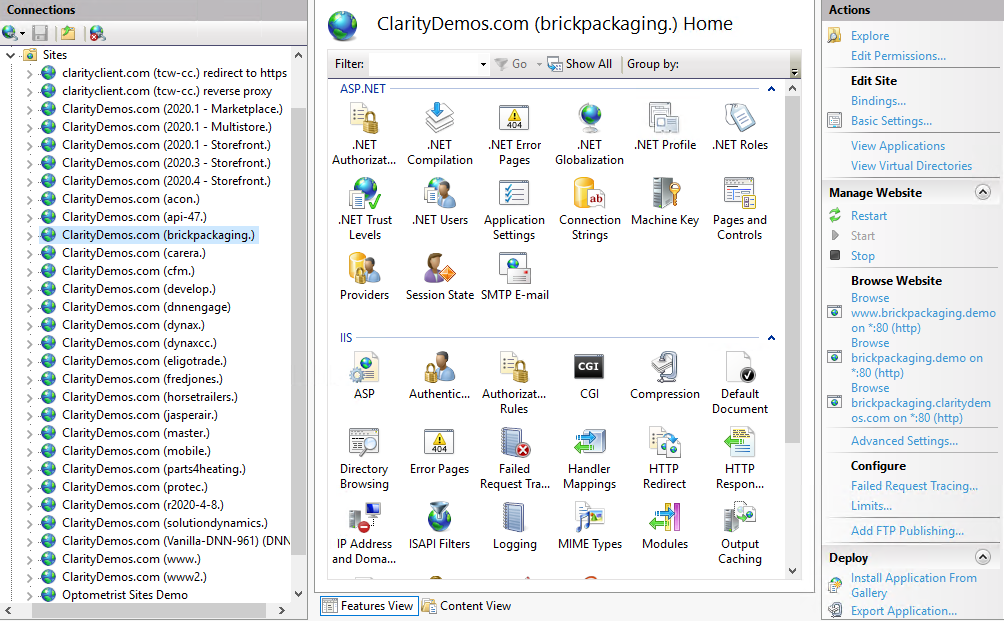Open the Compression feature
Image resolution: width=1004 pixels, height=622 pixels.
(665, 376)
